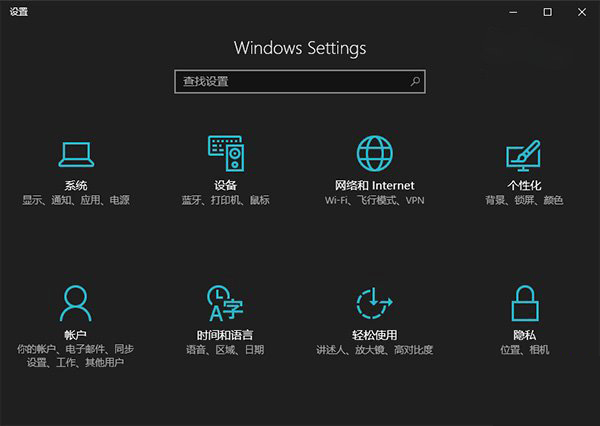Select the 系统 category title
Screen dimensions: 600x426
click(76, 186)
